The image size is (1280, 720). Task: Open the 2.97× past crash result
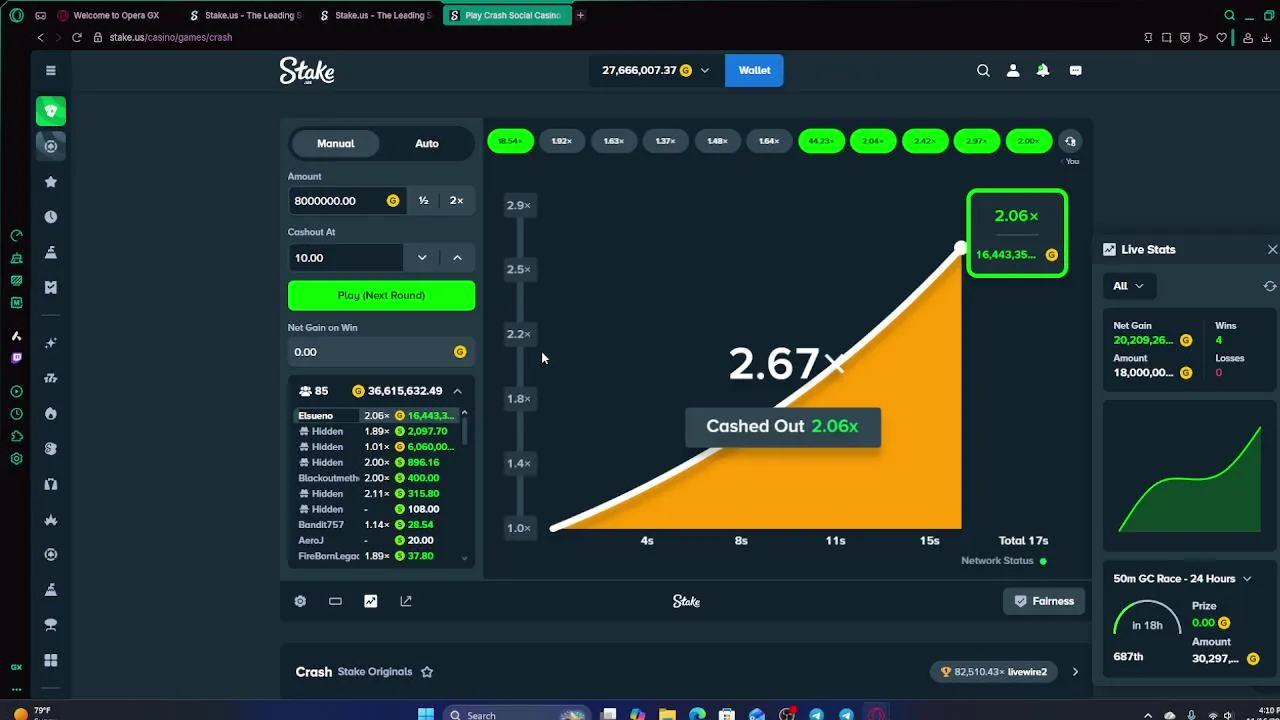[x=977, y=141]
